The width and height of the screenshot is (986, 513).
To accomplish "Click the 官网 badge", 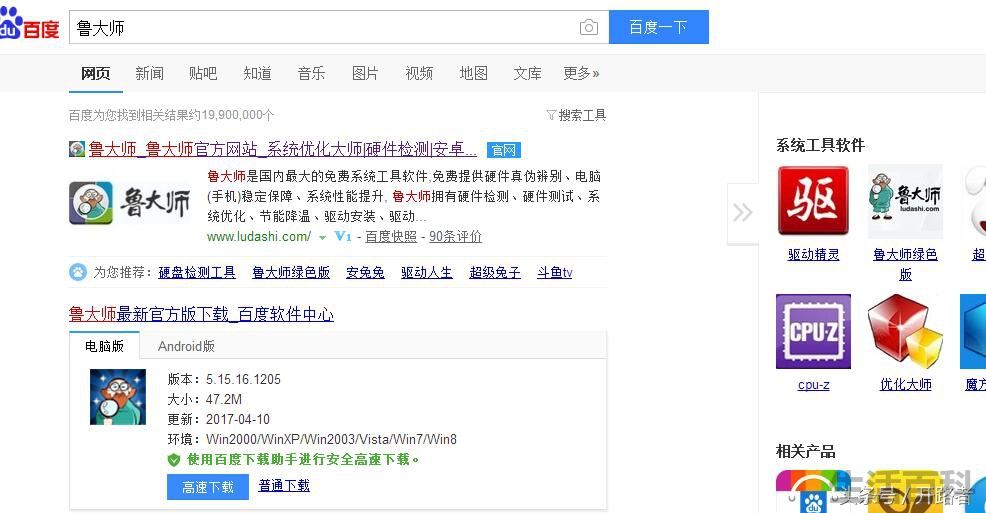I will [504, 150].
